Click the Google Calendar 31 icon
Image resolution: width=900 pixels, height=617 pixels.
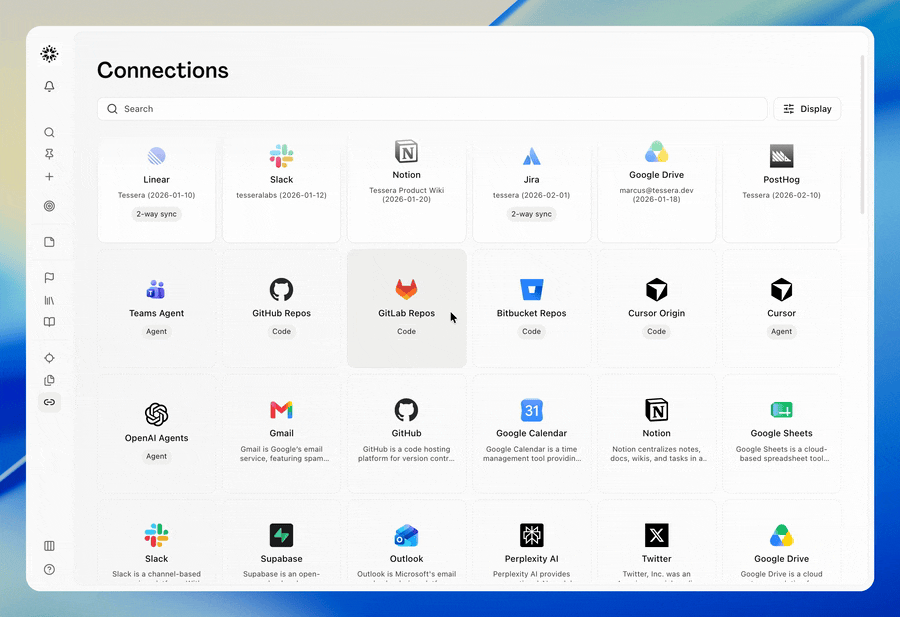(532, 410)
